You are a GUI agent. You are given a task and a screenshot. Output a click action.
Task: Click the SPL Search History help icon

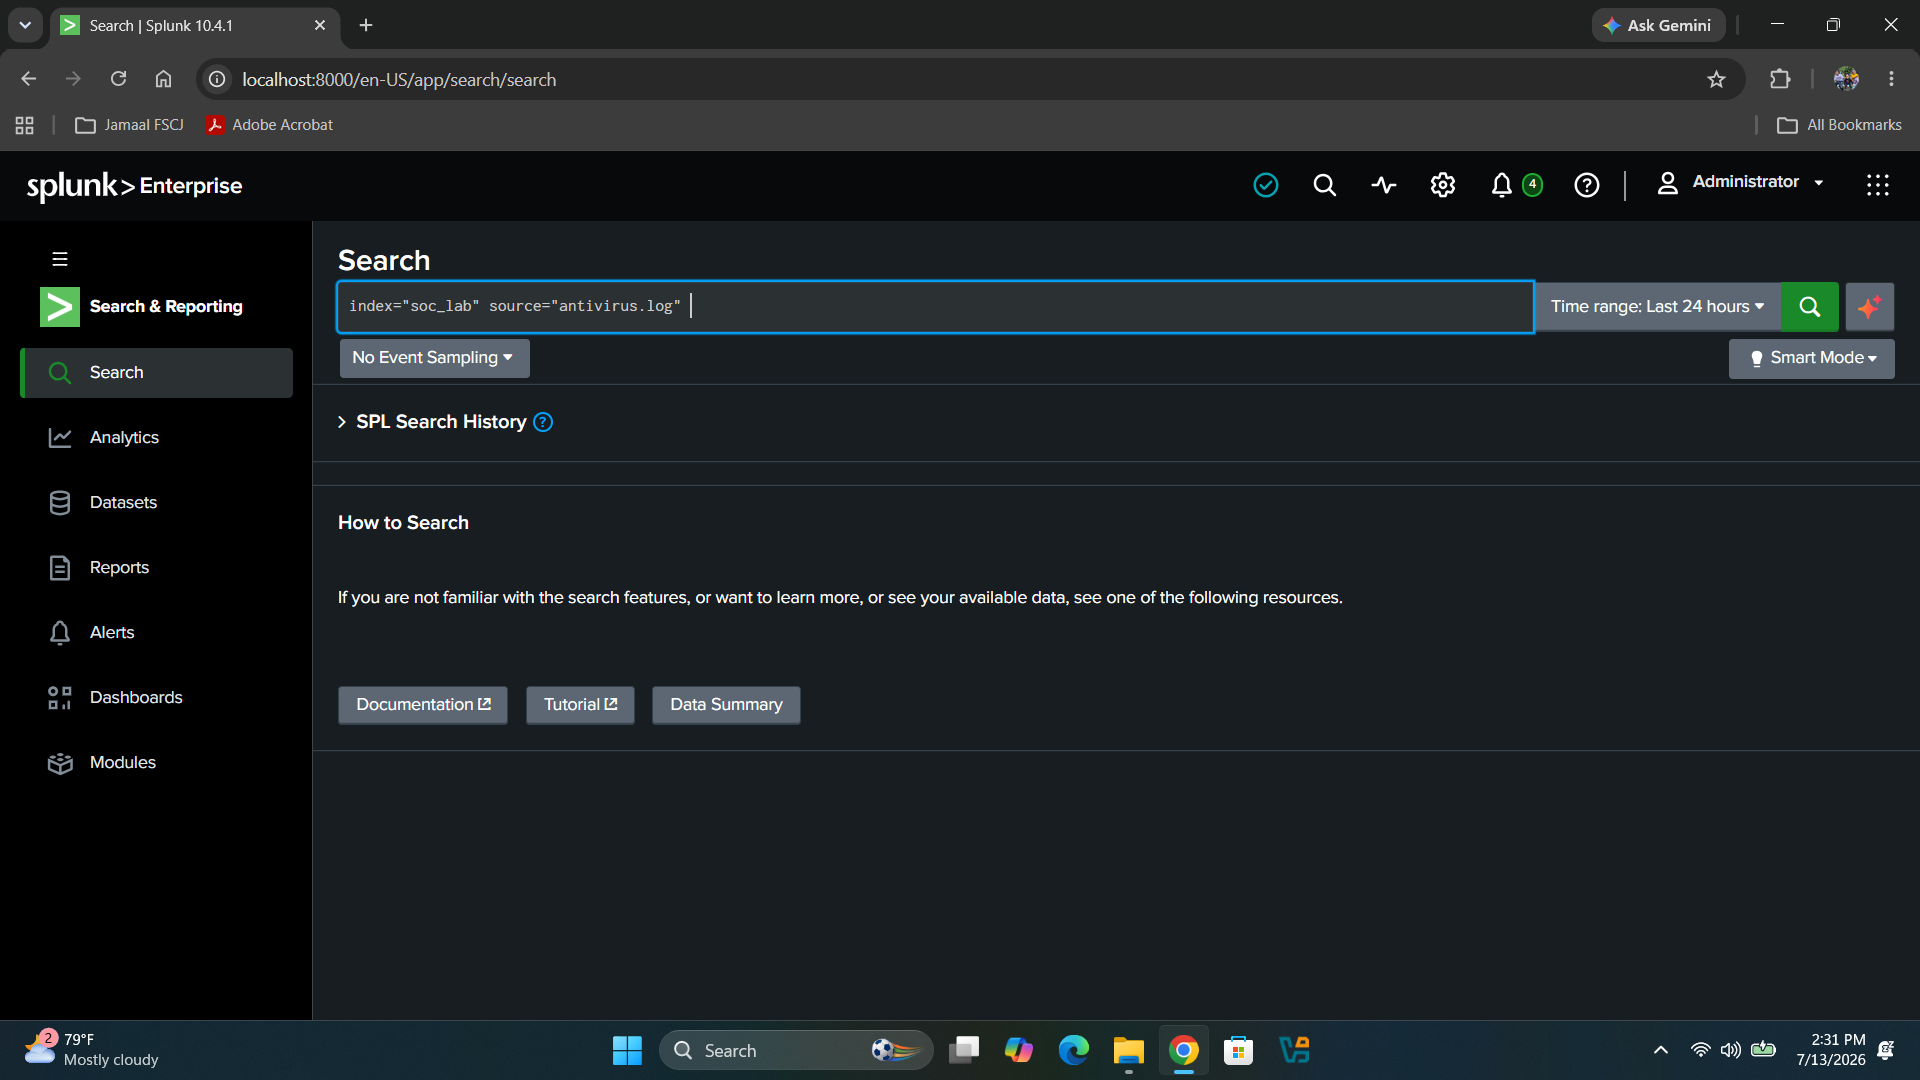(x=543, y=422)
